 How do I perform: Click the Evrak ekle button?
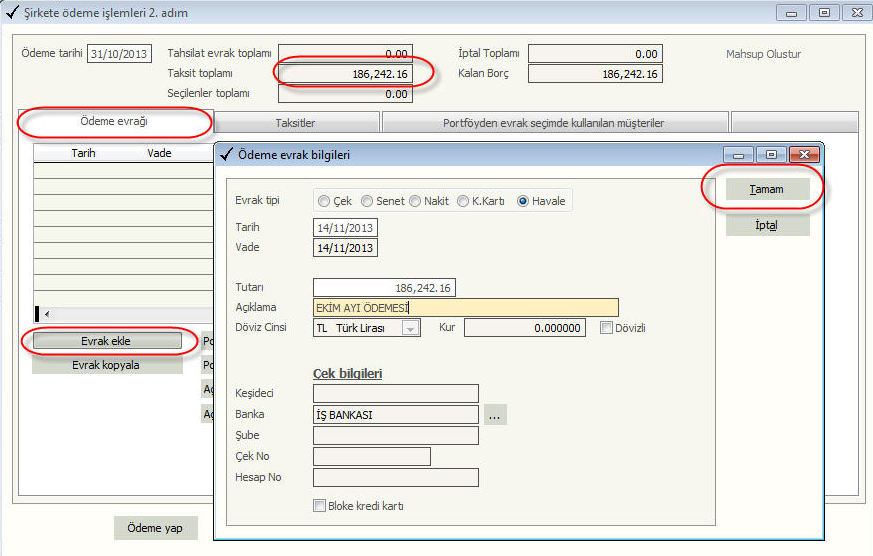[x=106, y=341]
